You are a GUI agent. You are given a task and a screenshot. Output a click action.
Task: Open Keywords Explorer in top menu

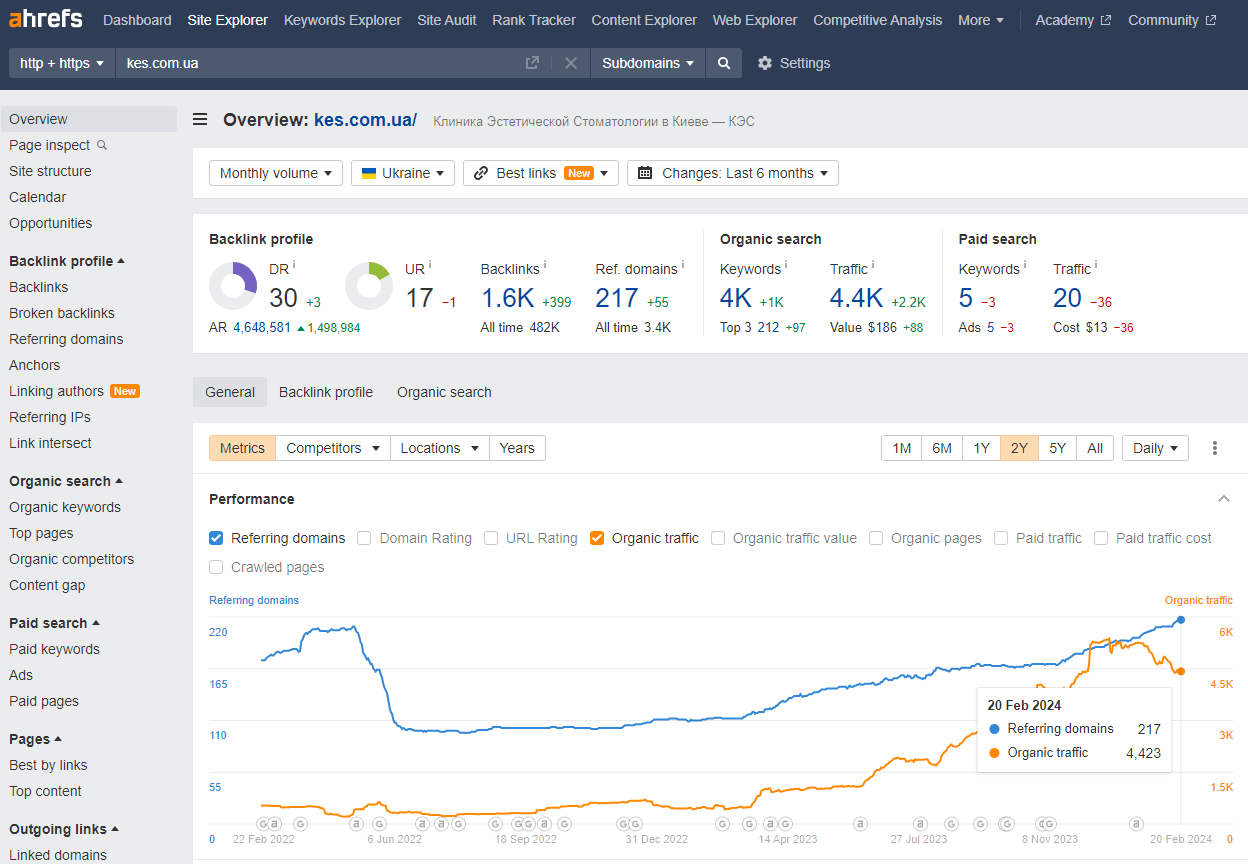coord(342,20)
